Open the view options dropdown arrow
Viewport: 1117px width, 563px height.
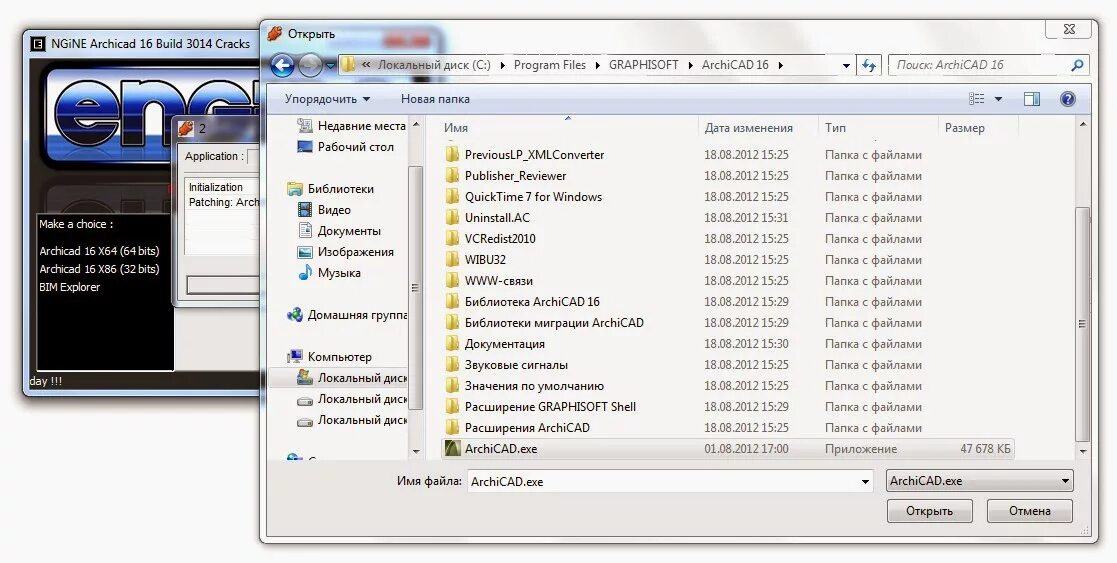[x=998, y=99]
